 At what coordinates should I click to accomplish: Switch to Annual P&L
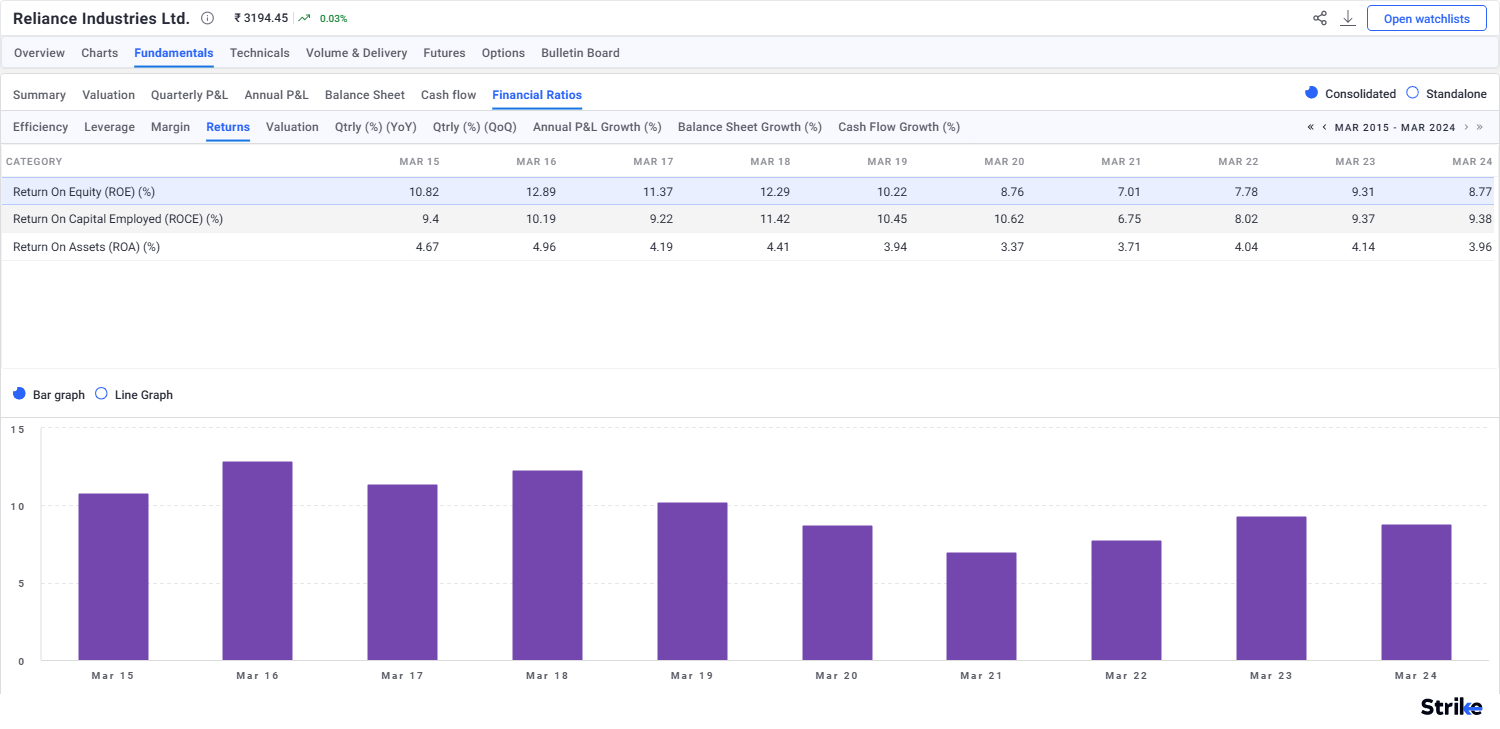point(276,95)
